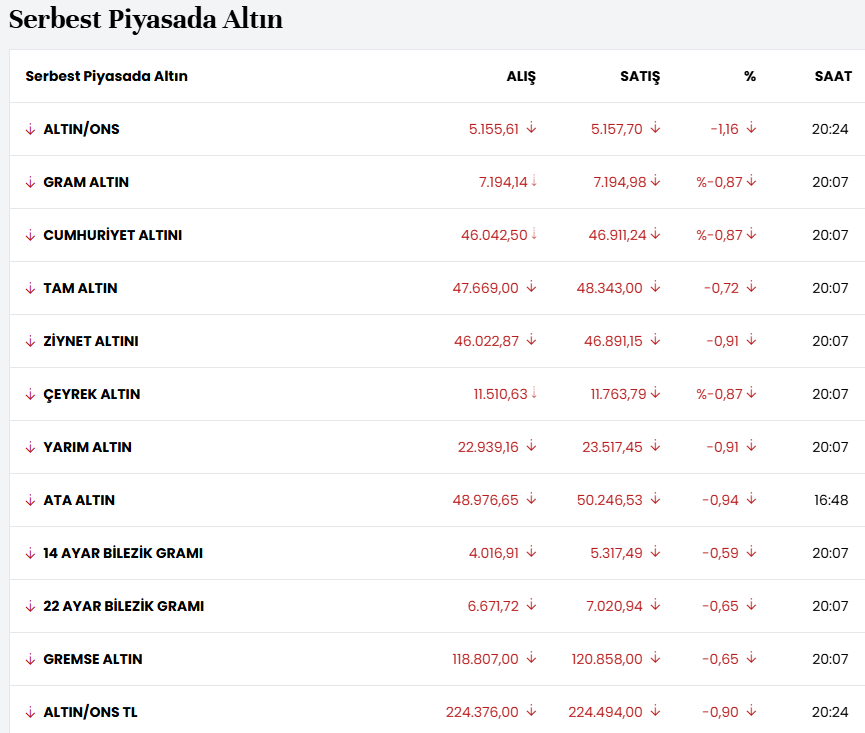Click the arrow after ÇEYREK ALTIN sell price 11.763,79

coord(655,393)
